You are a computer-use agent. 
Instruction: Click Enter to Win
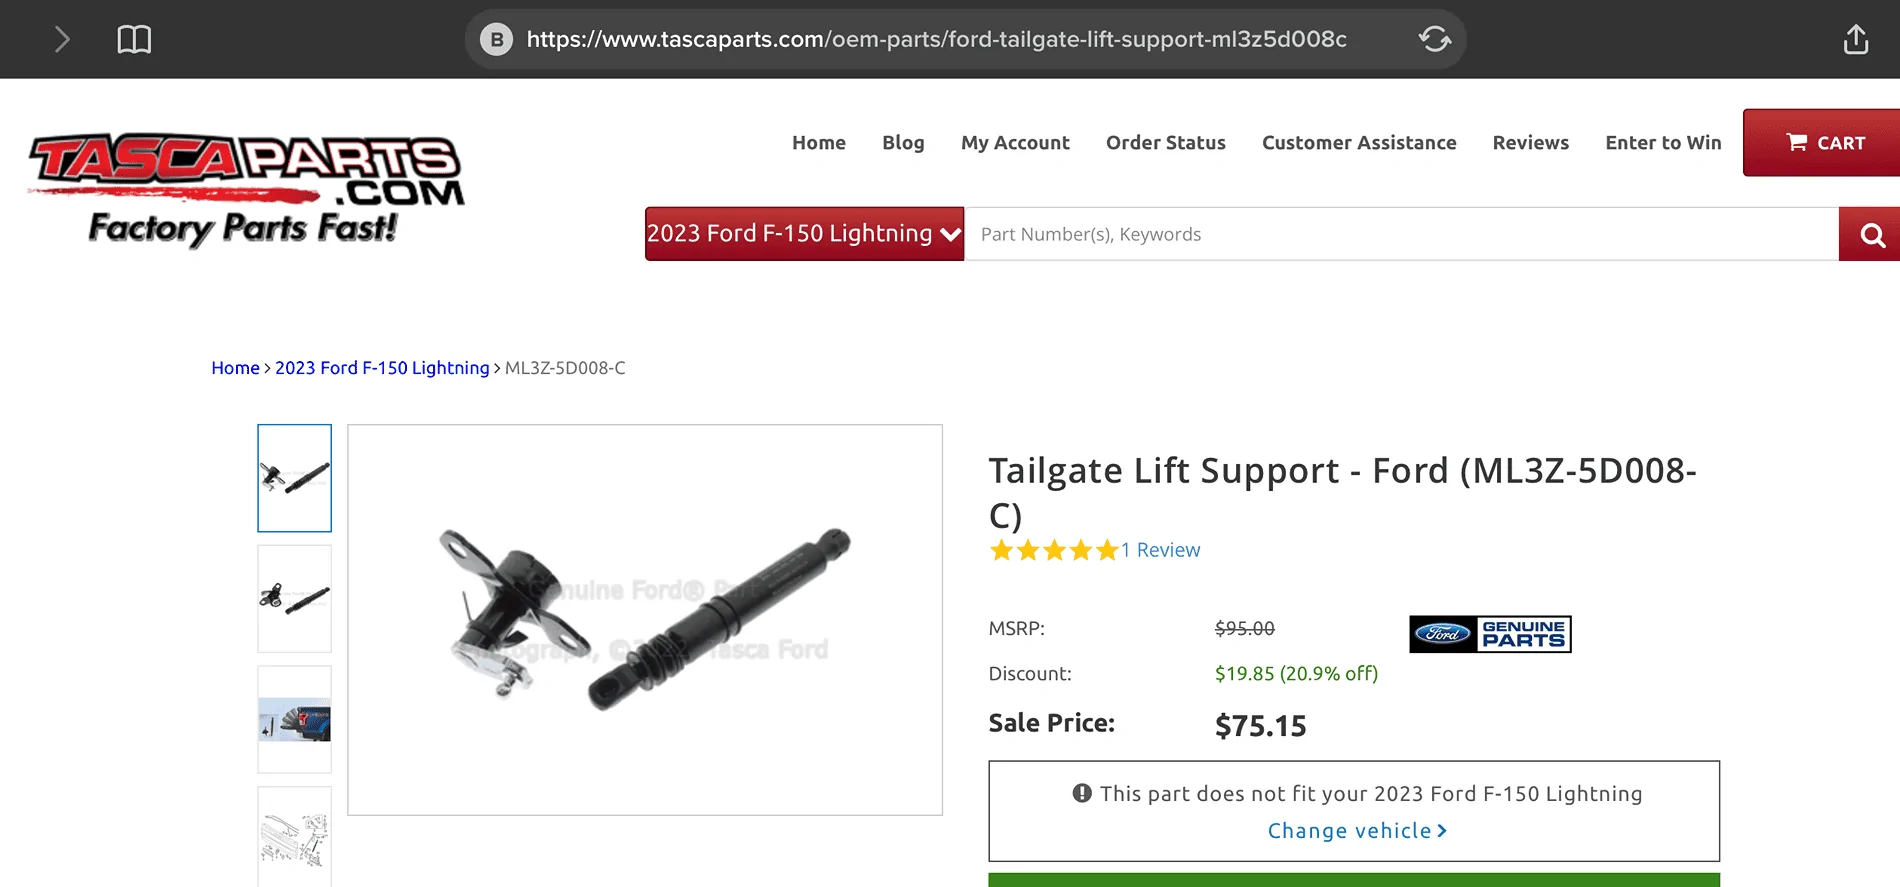(1662, 142)
